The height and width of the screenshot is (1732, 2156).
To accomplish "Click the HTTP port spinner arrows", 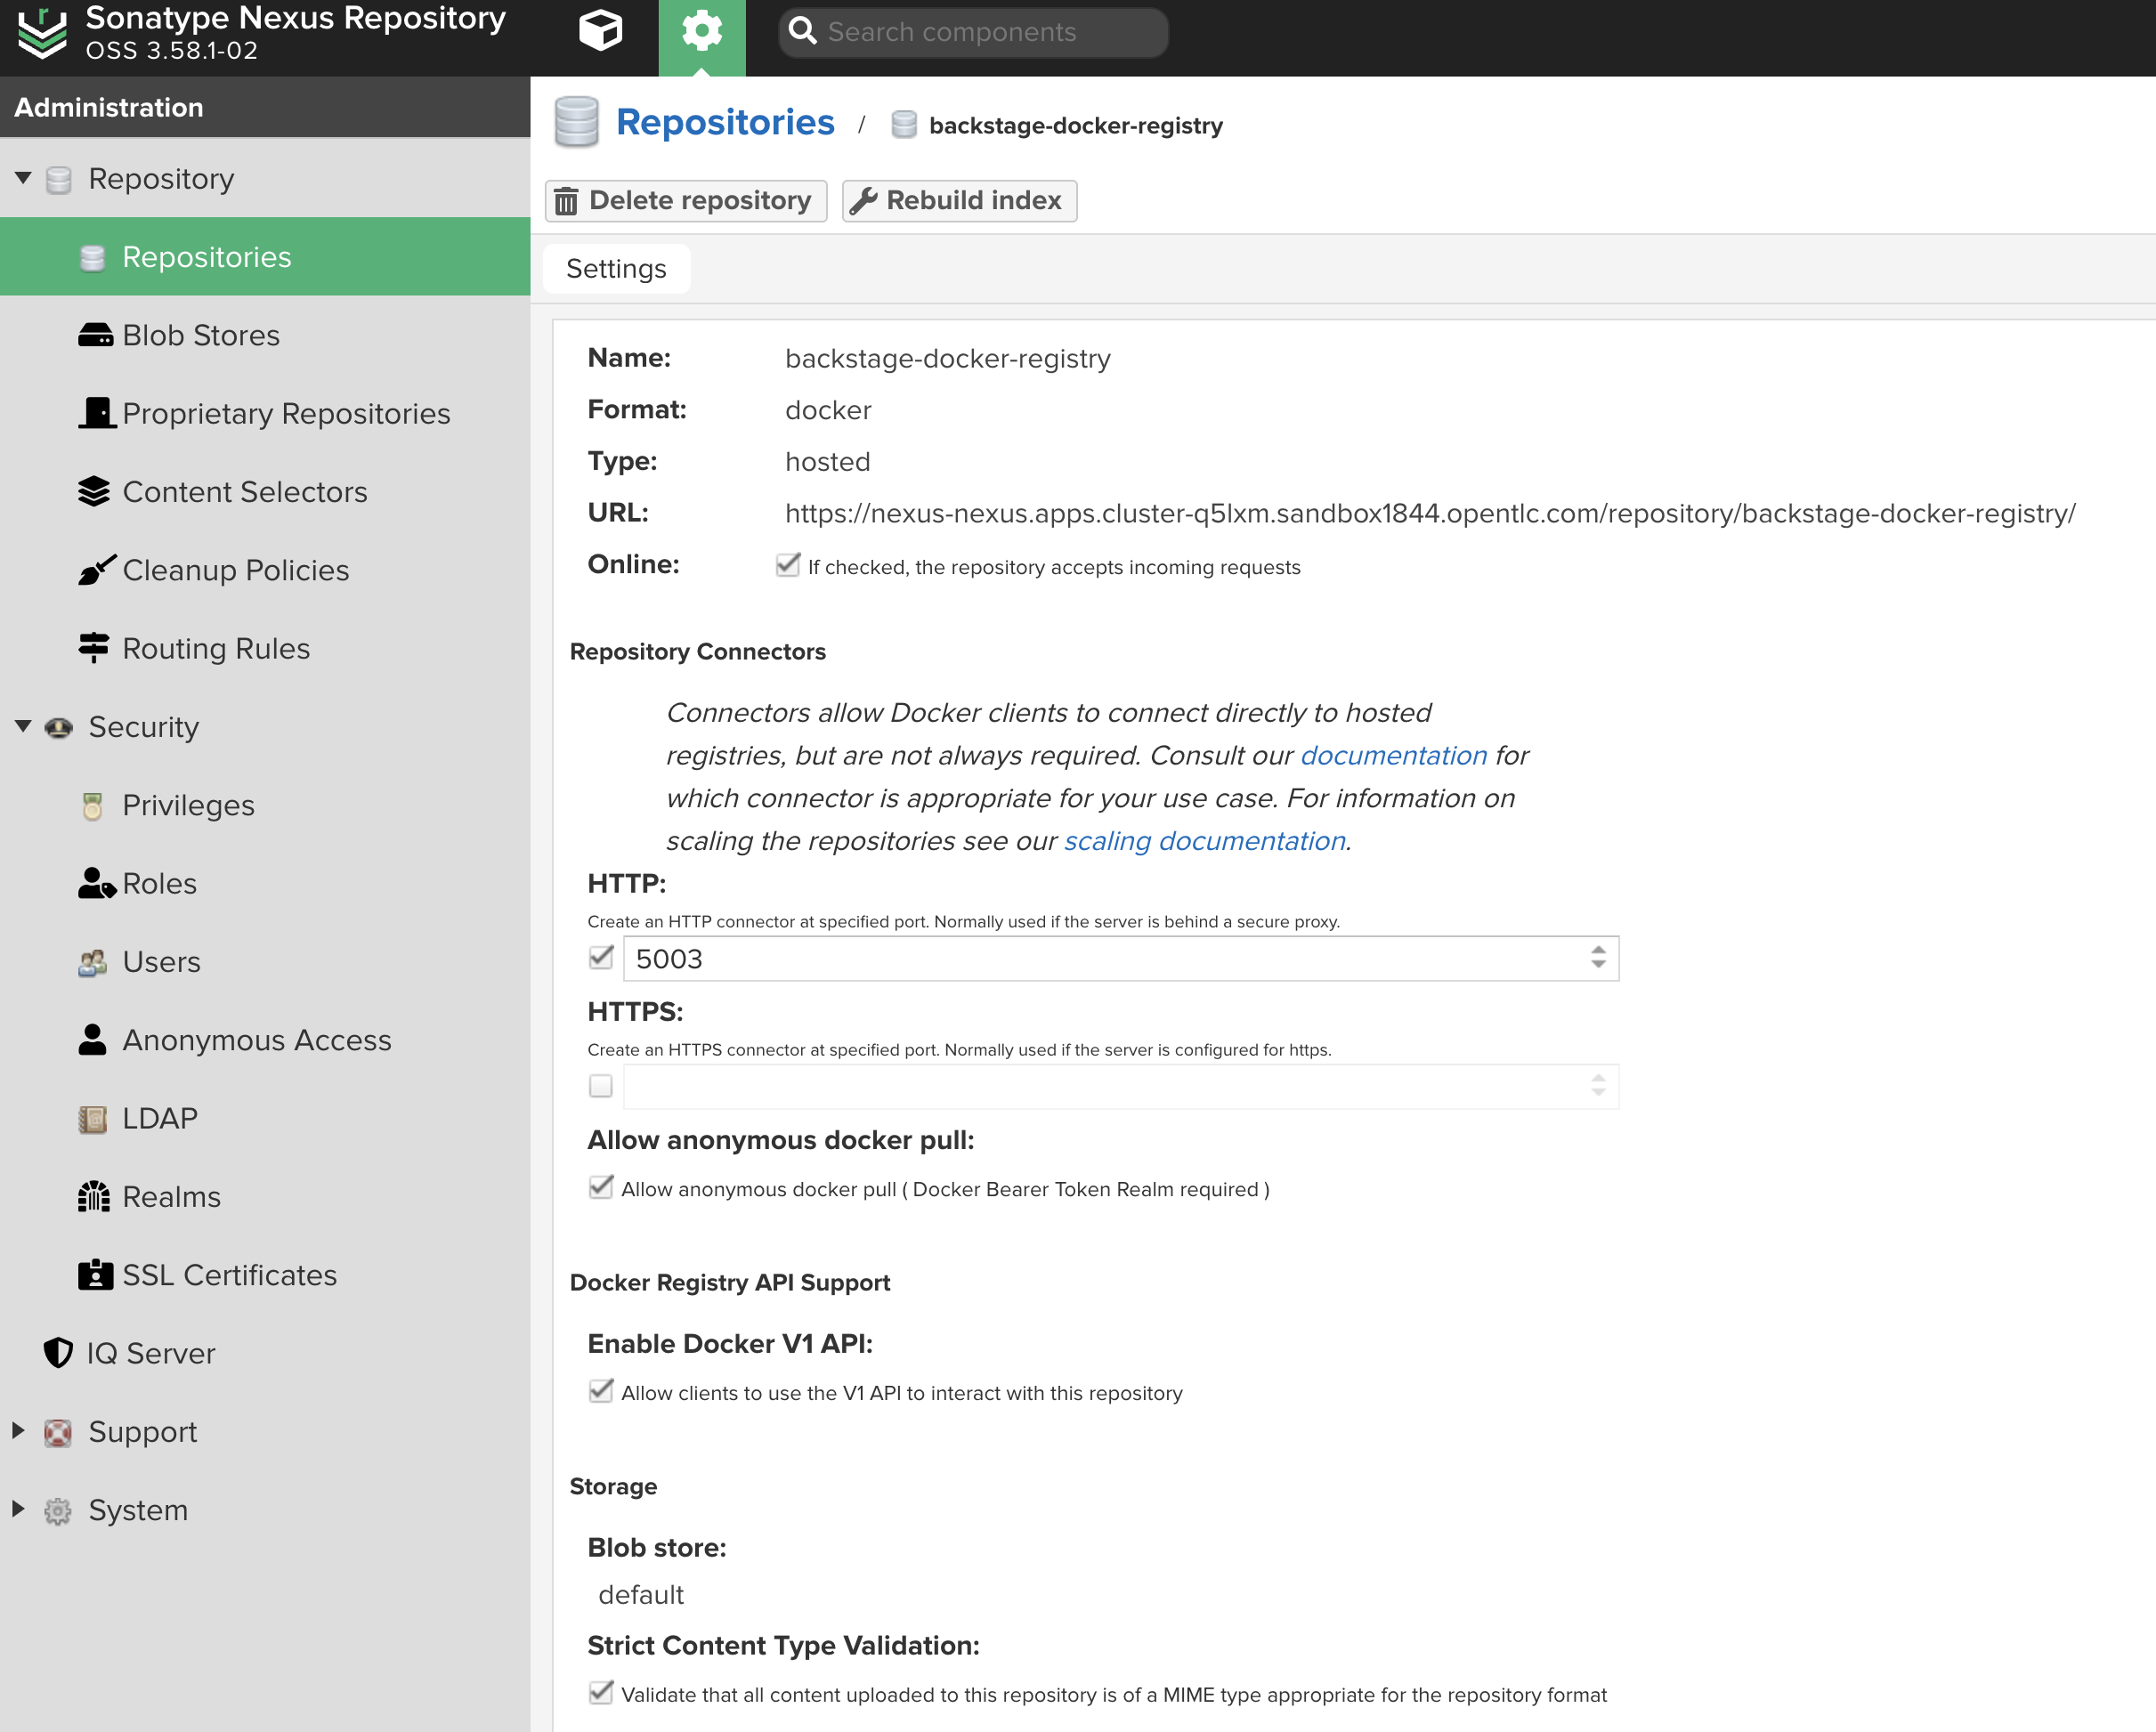I will 1598,958.
